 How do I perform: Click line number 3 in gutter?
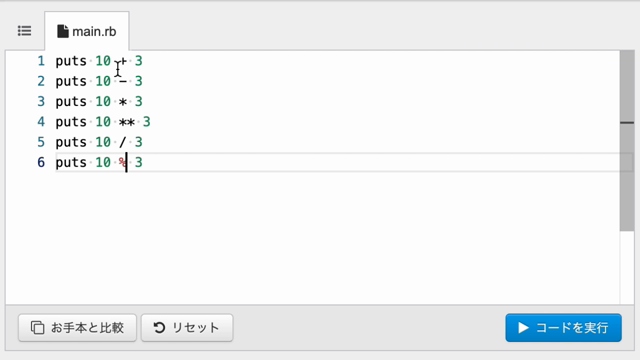[x=41, y=101]
